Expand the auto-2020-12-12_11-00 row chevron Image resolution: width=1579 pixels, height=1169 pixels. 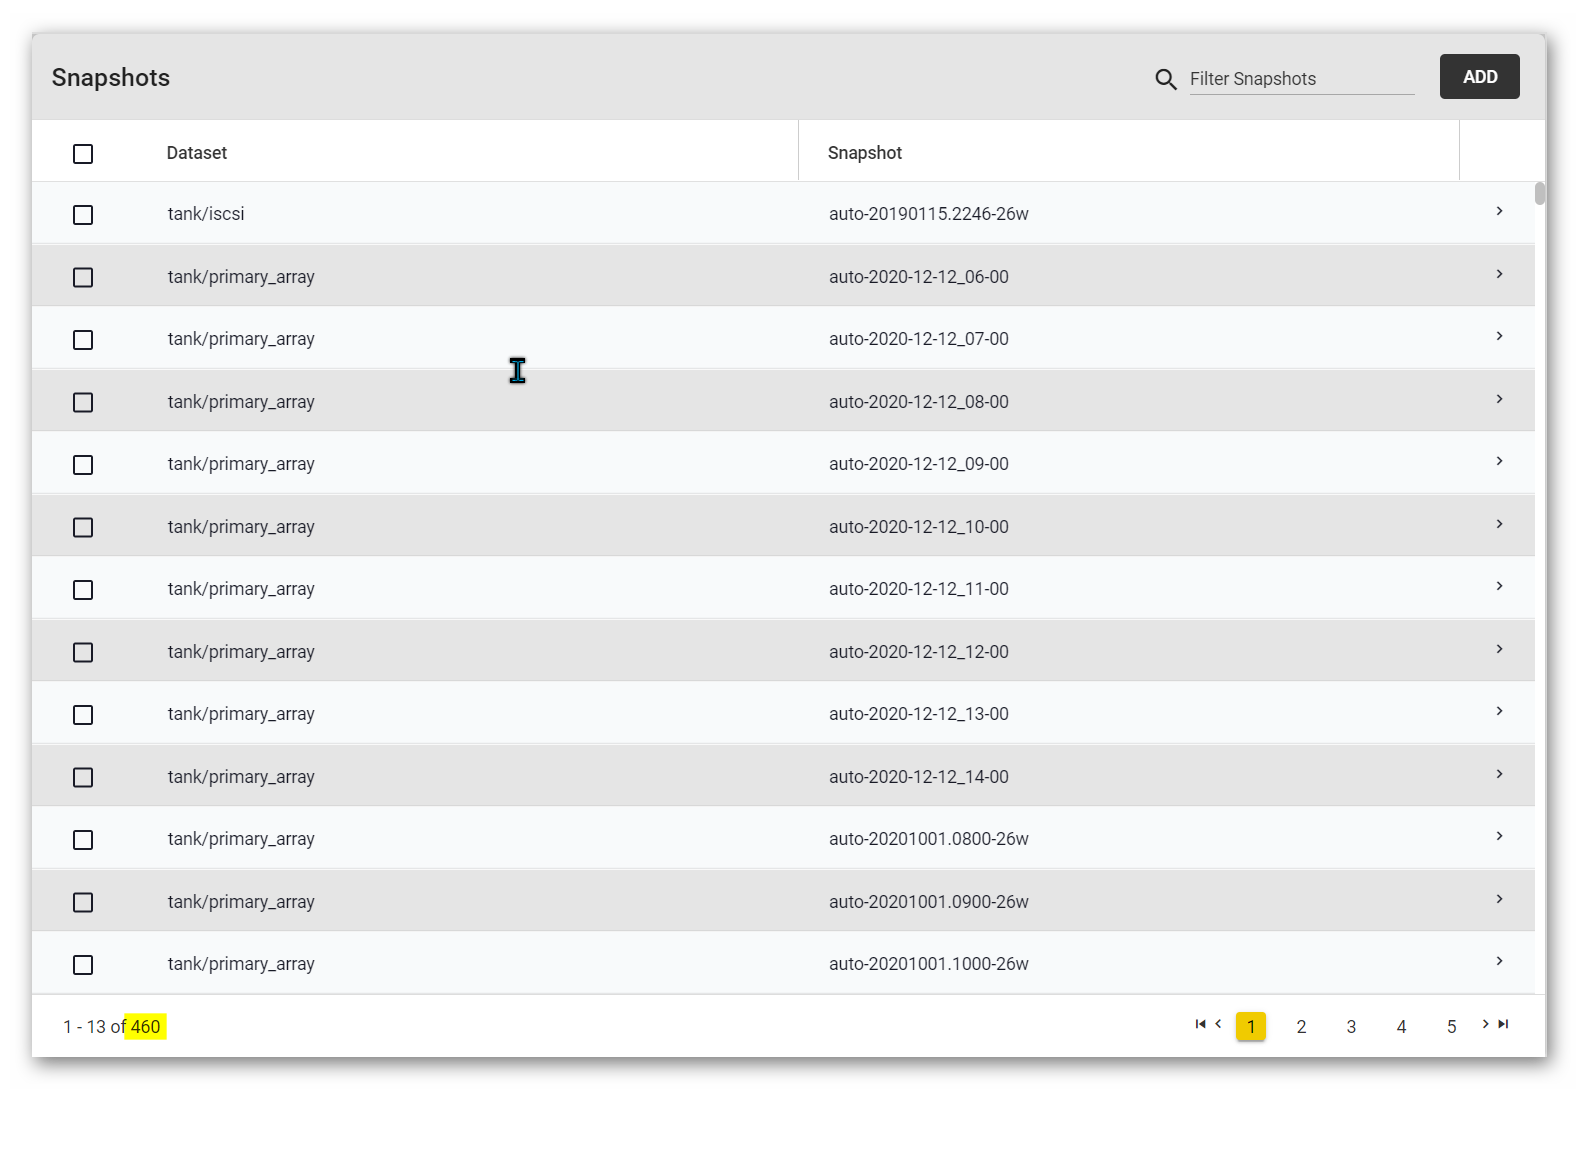(1499, 586)
